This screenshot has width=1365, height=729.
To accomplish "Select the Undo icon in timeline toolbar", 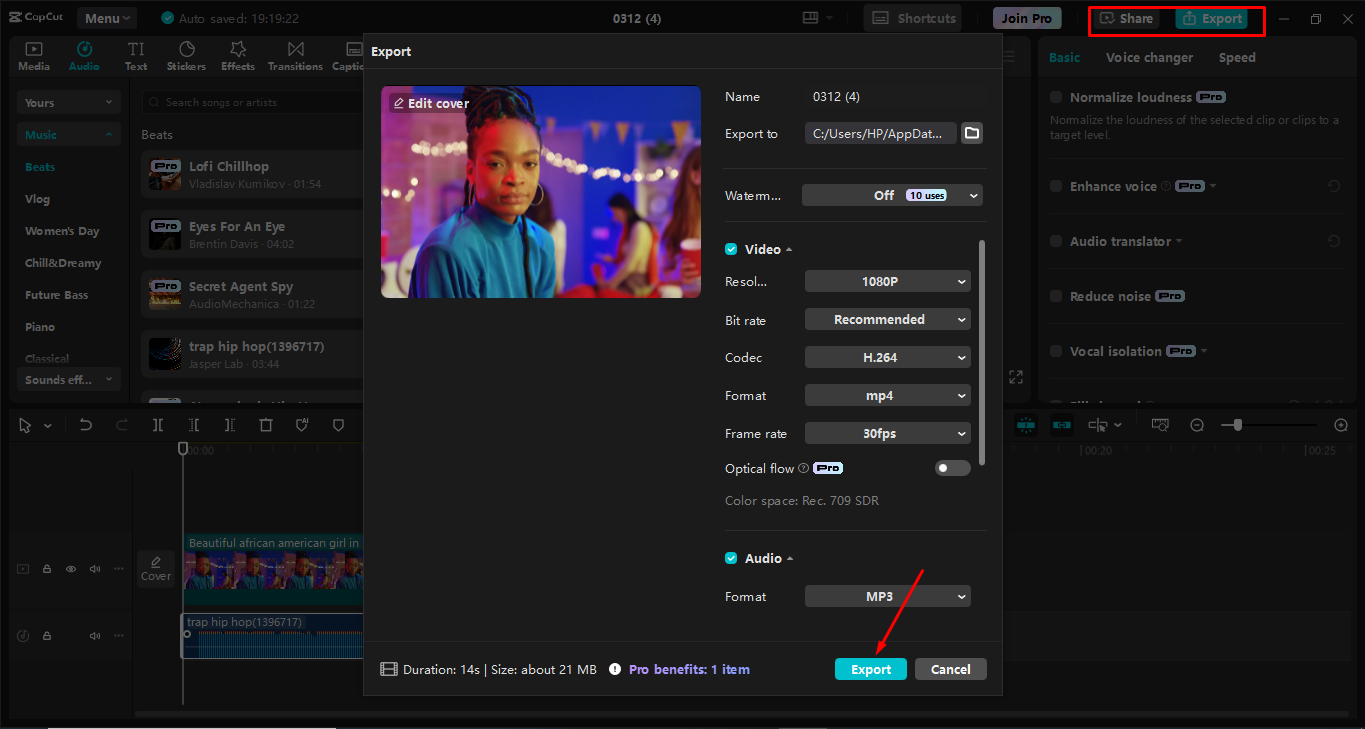I will 86,424.
